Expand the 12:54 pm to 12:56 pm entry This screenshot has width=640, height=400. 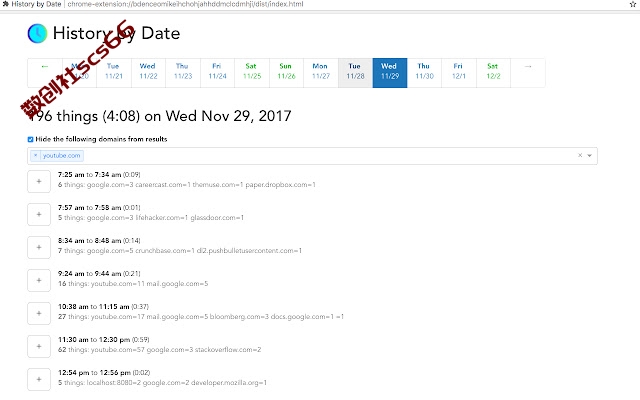point(39,379)
